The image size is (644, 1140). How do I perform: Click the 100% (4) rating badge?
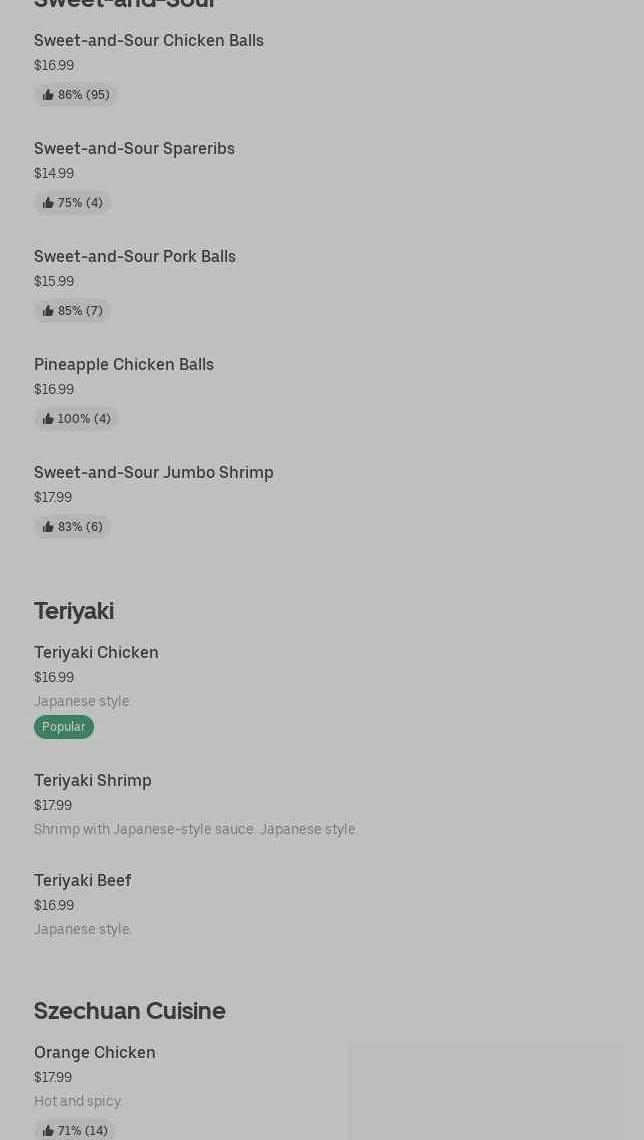[x=76, y=419]
